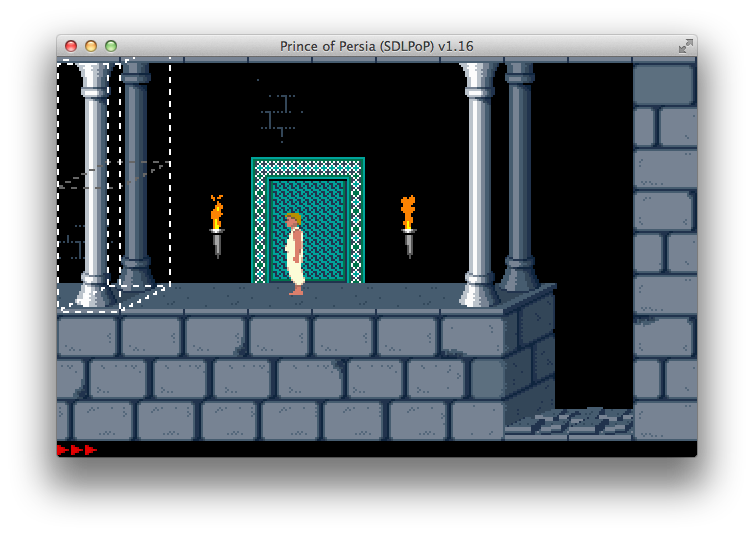
Task: Minimize the SDLPoP window with yellow button
Action: (91, 46)
